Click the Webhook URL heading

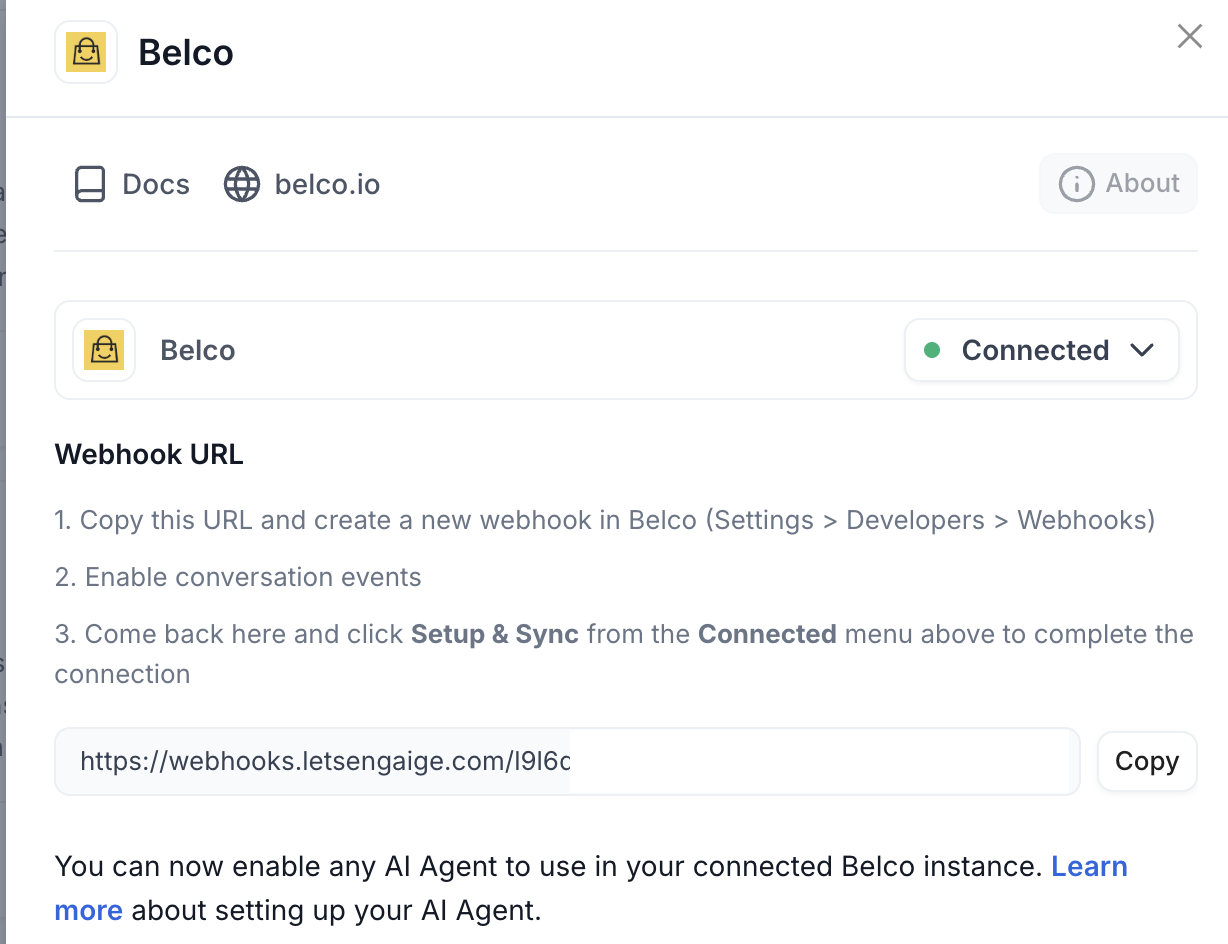pos(149,454)
